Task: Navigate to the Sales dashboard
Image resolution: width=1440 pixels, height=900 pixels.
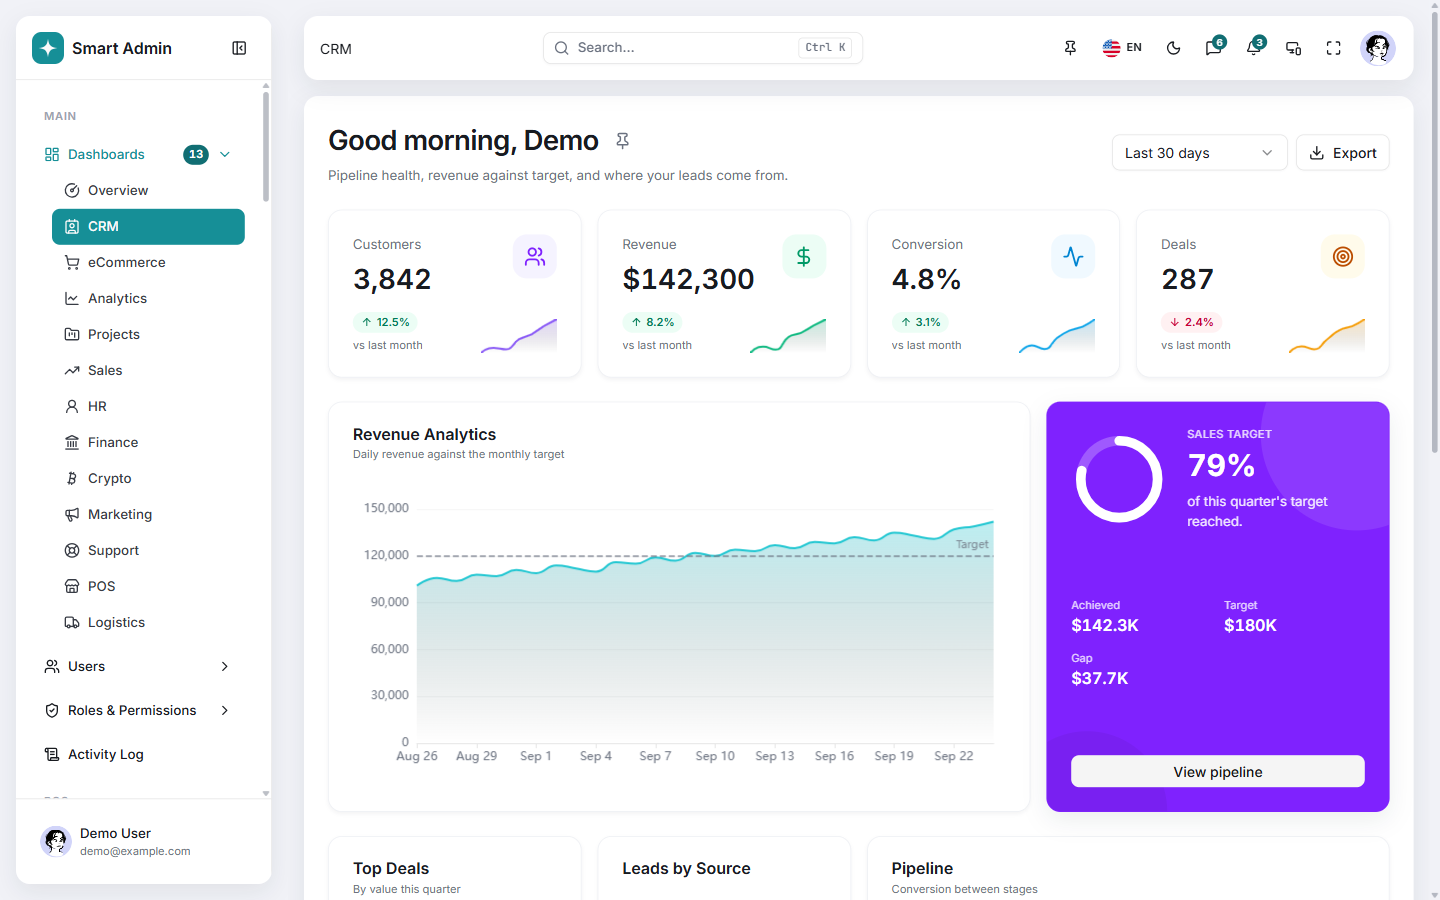Action: click(148, 370)
